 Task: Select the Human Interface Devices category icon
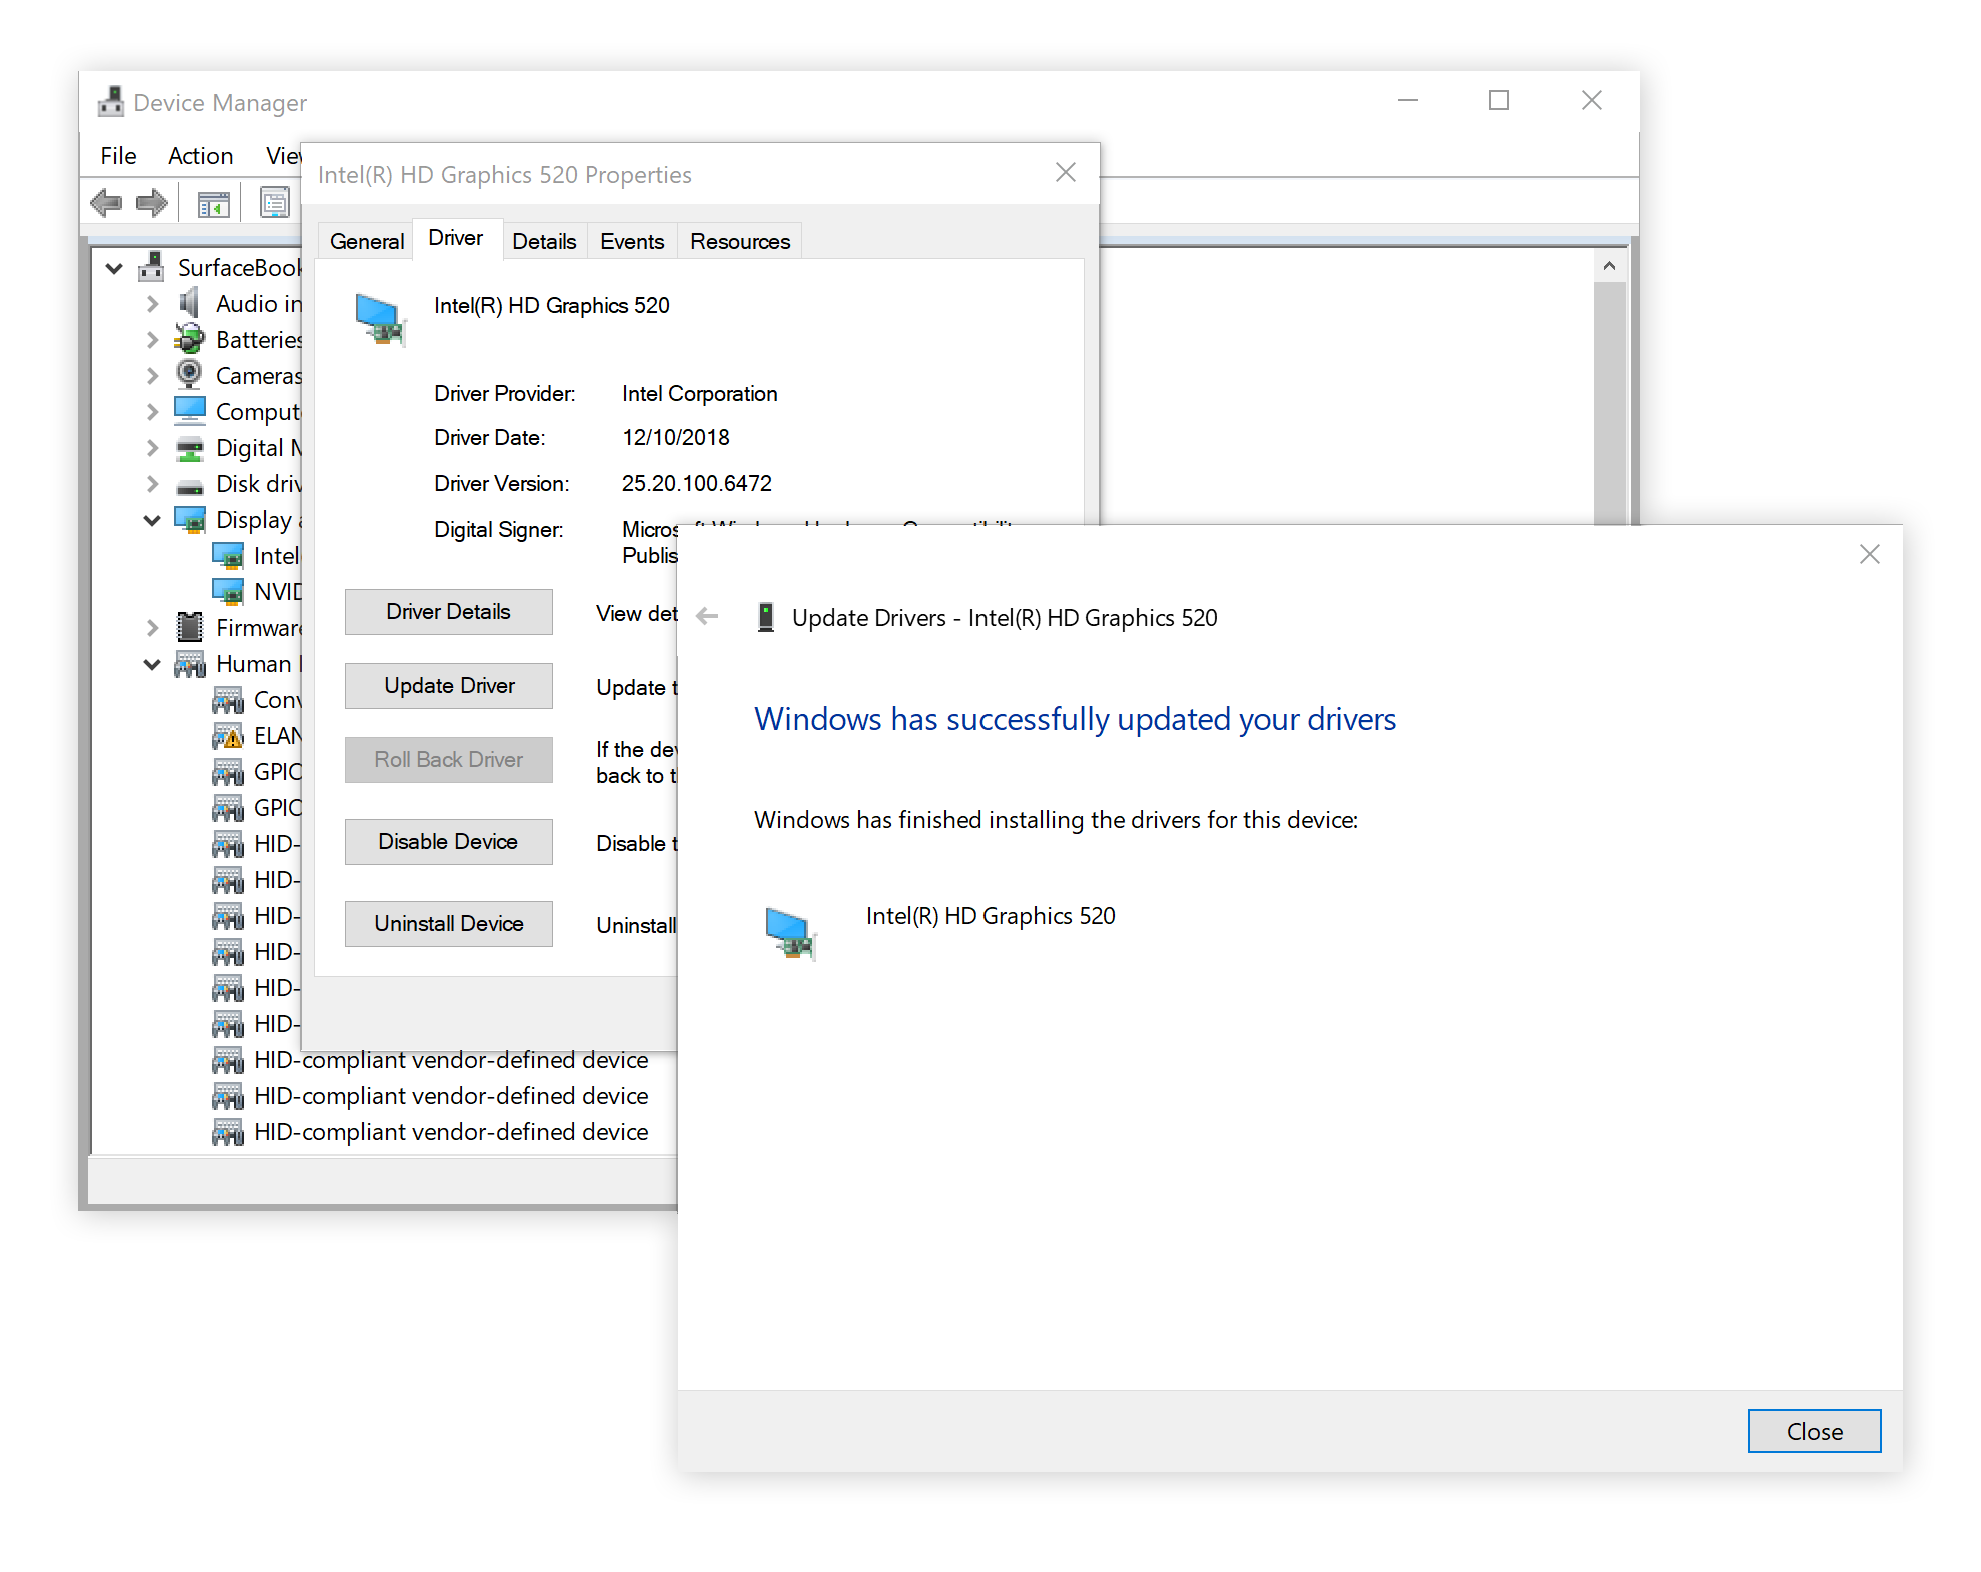[x=189, y=664]
